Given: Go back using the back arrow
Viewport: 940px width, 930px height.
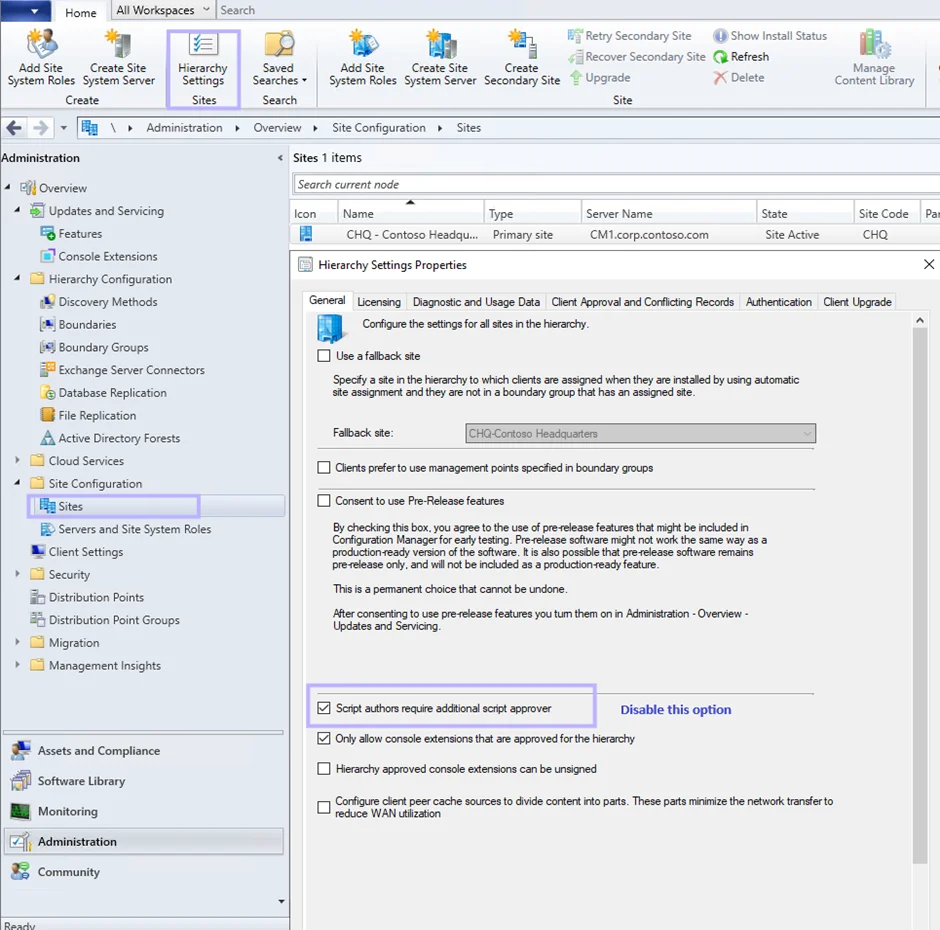Looking at the screenshot, I should pos(14,128).
